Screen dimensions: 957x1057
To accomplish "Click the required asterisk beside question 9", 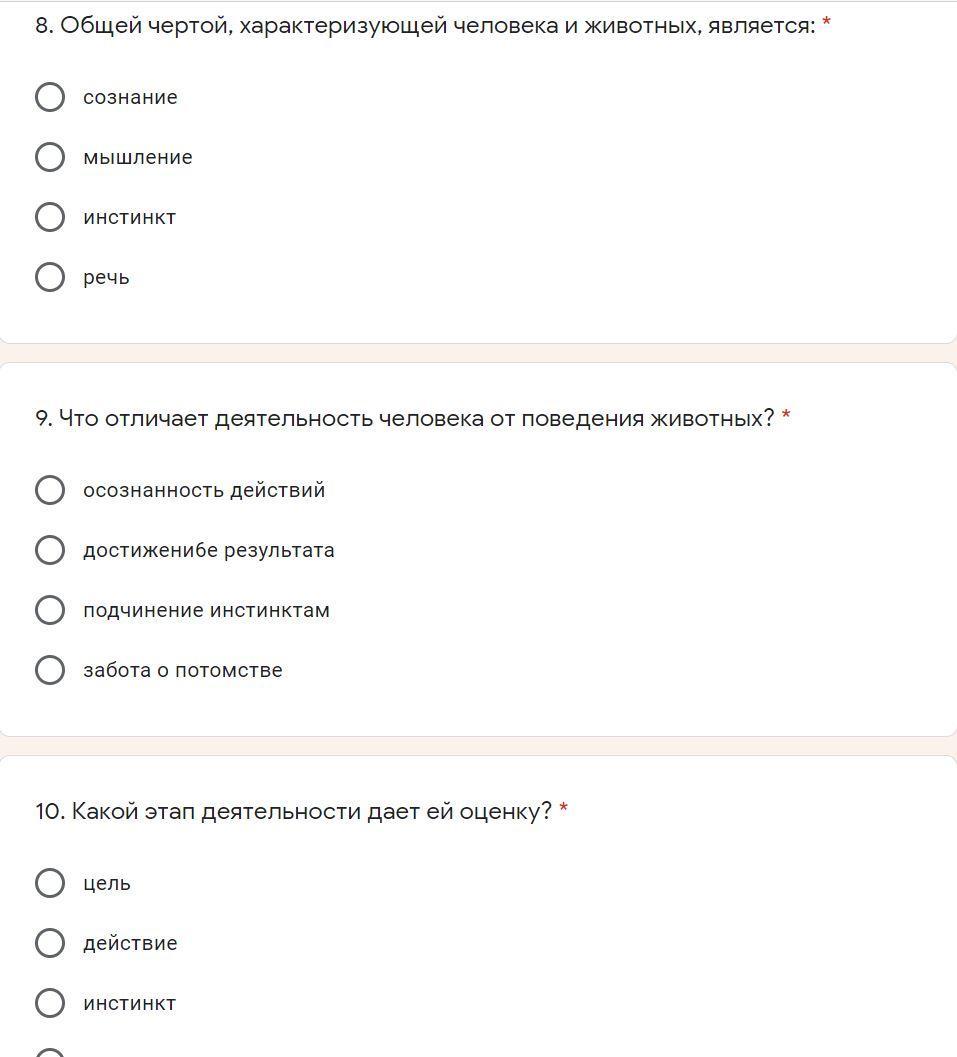I will click(x=786, y=416).
